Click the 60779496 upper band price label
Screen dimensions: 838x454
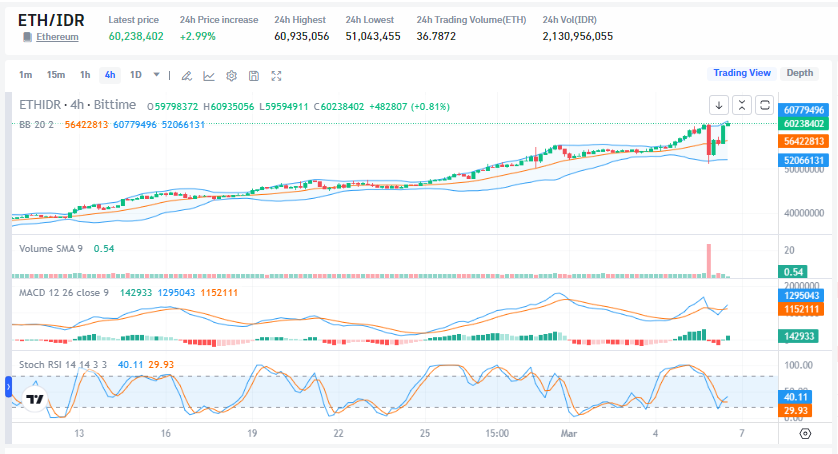pyautogui.click(x=804, y=110)
